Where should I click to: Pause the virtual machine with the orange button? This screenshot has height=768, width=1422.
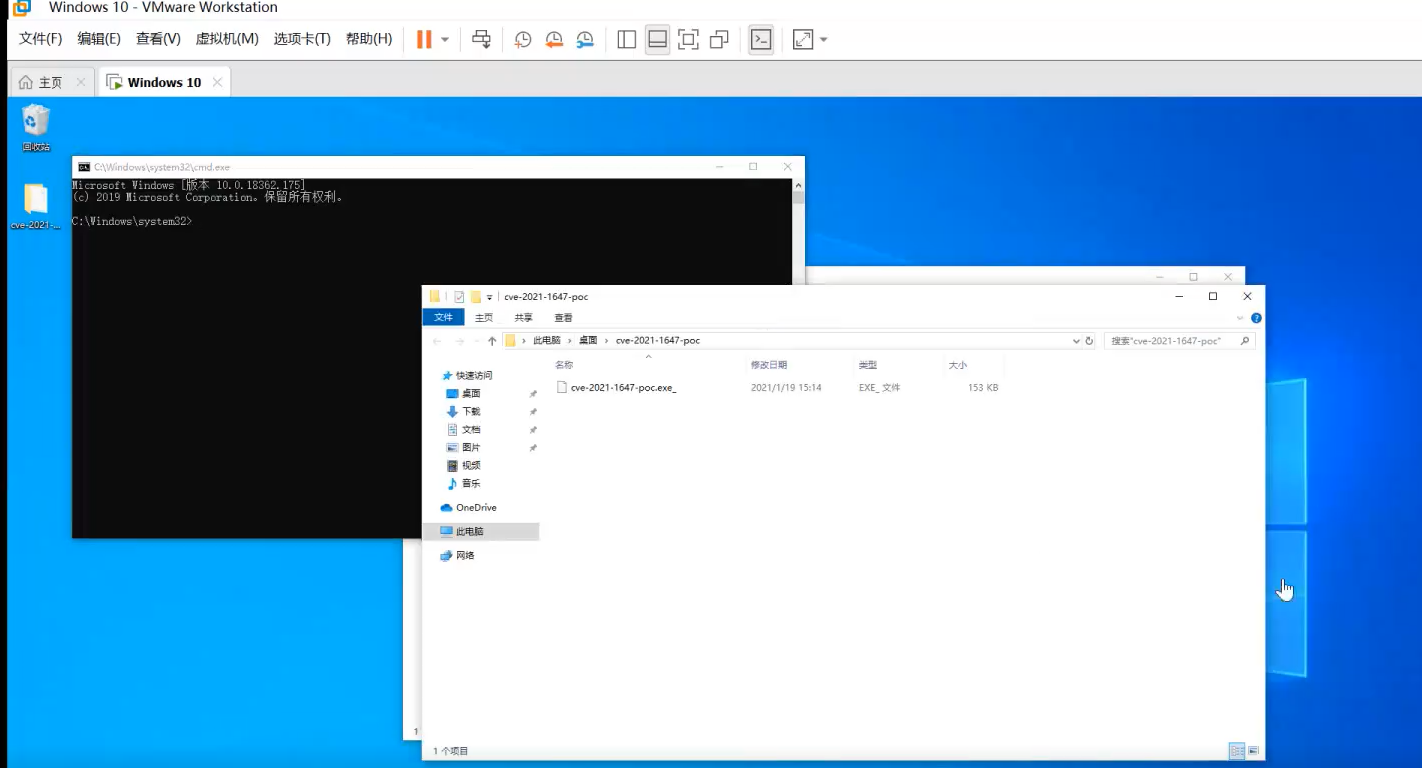[424, 39]
